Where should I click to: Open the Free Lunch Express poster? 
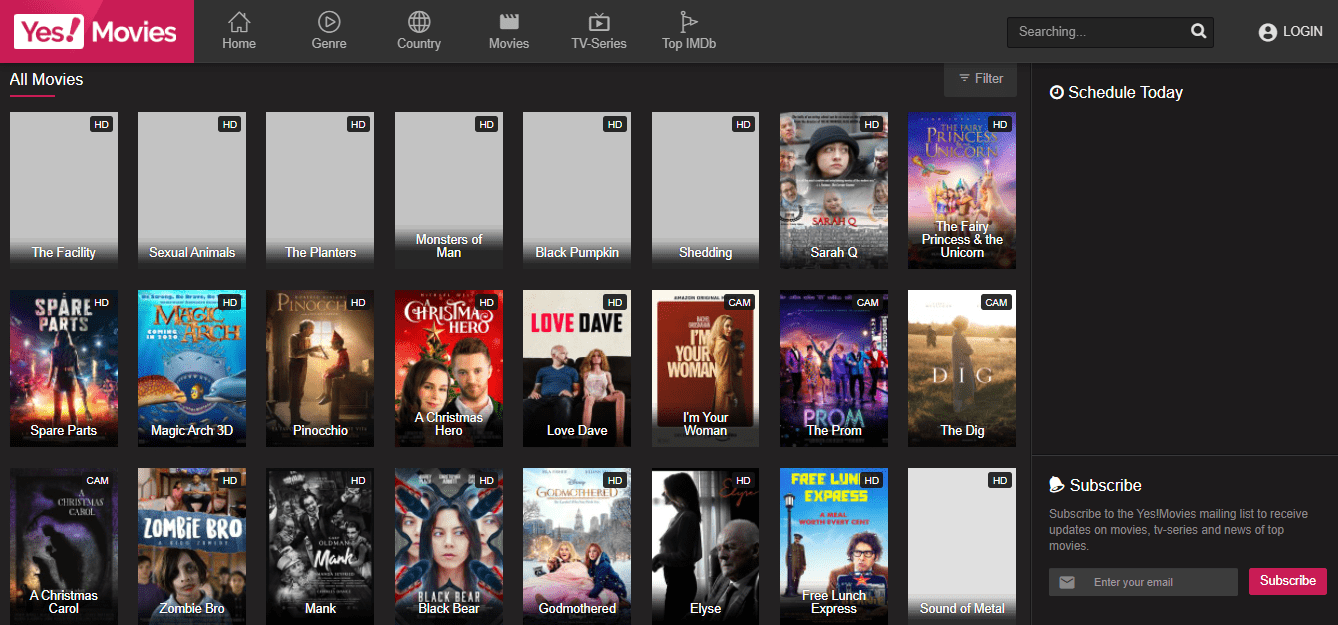click(x=834, y=546)
